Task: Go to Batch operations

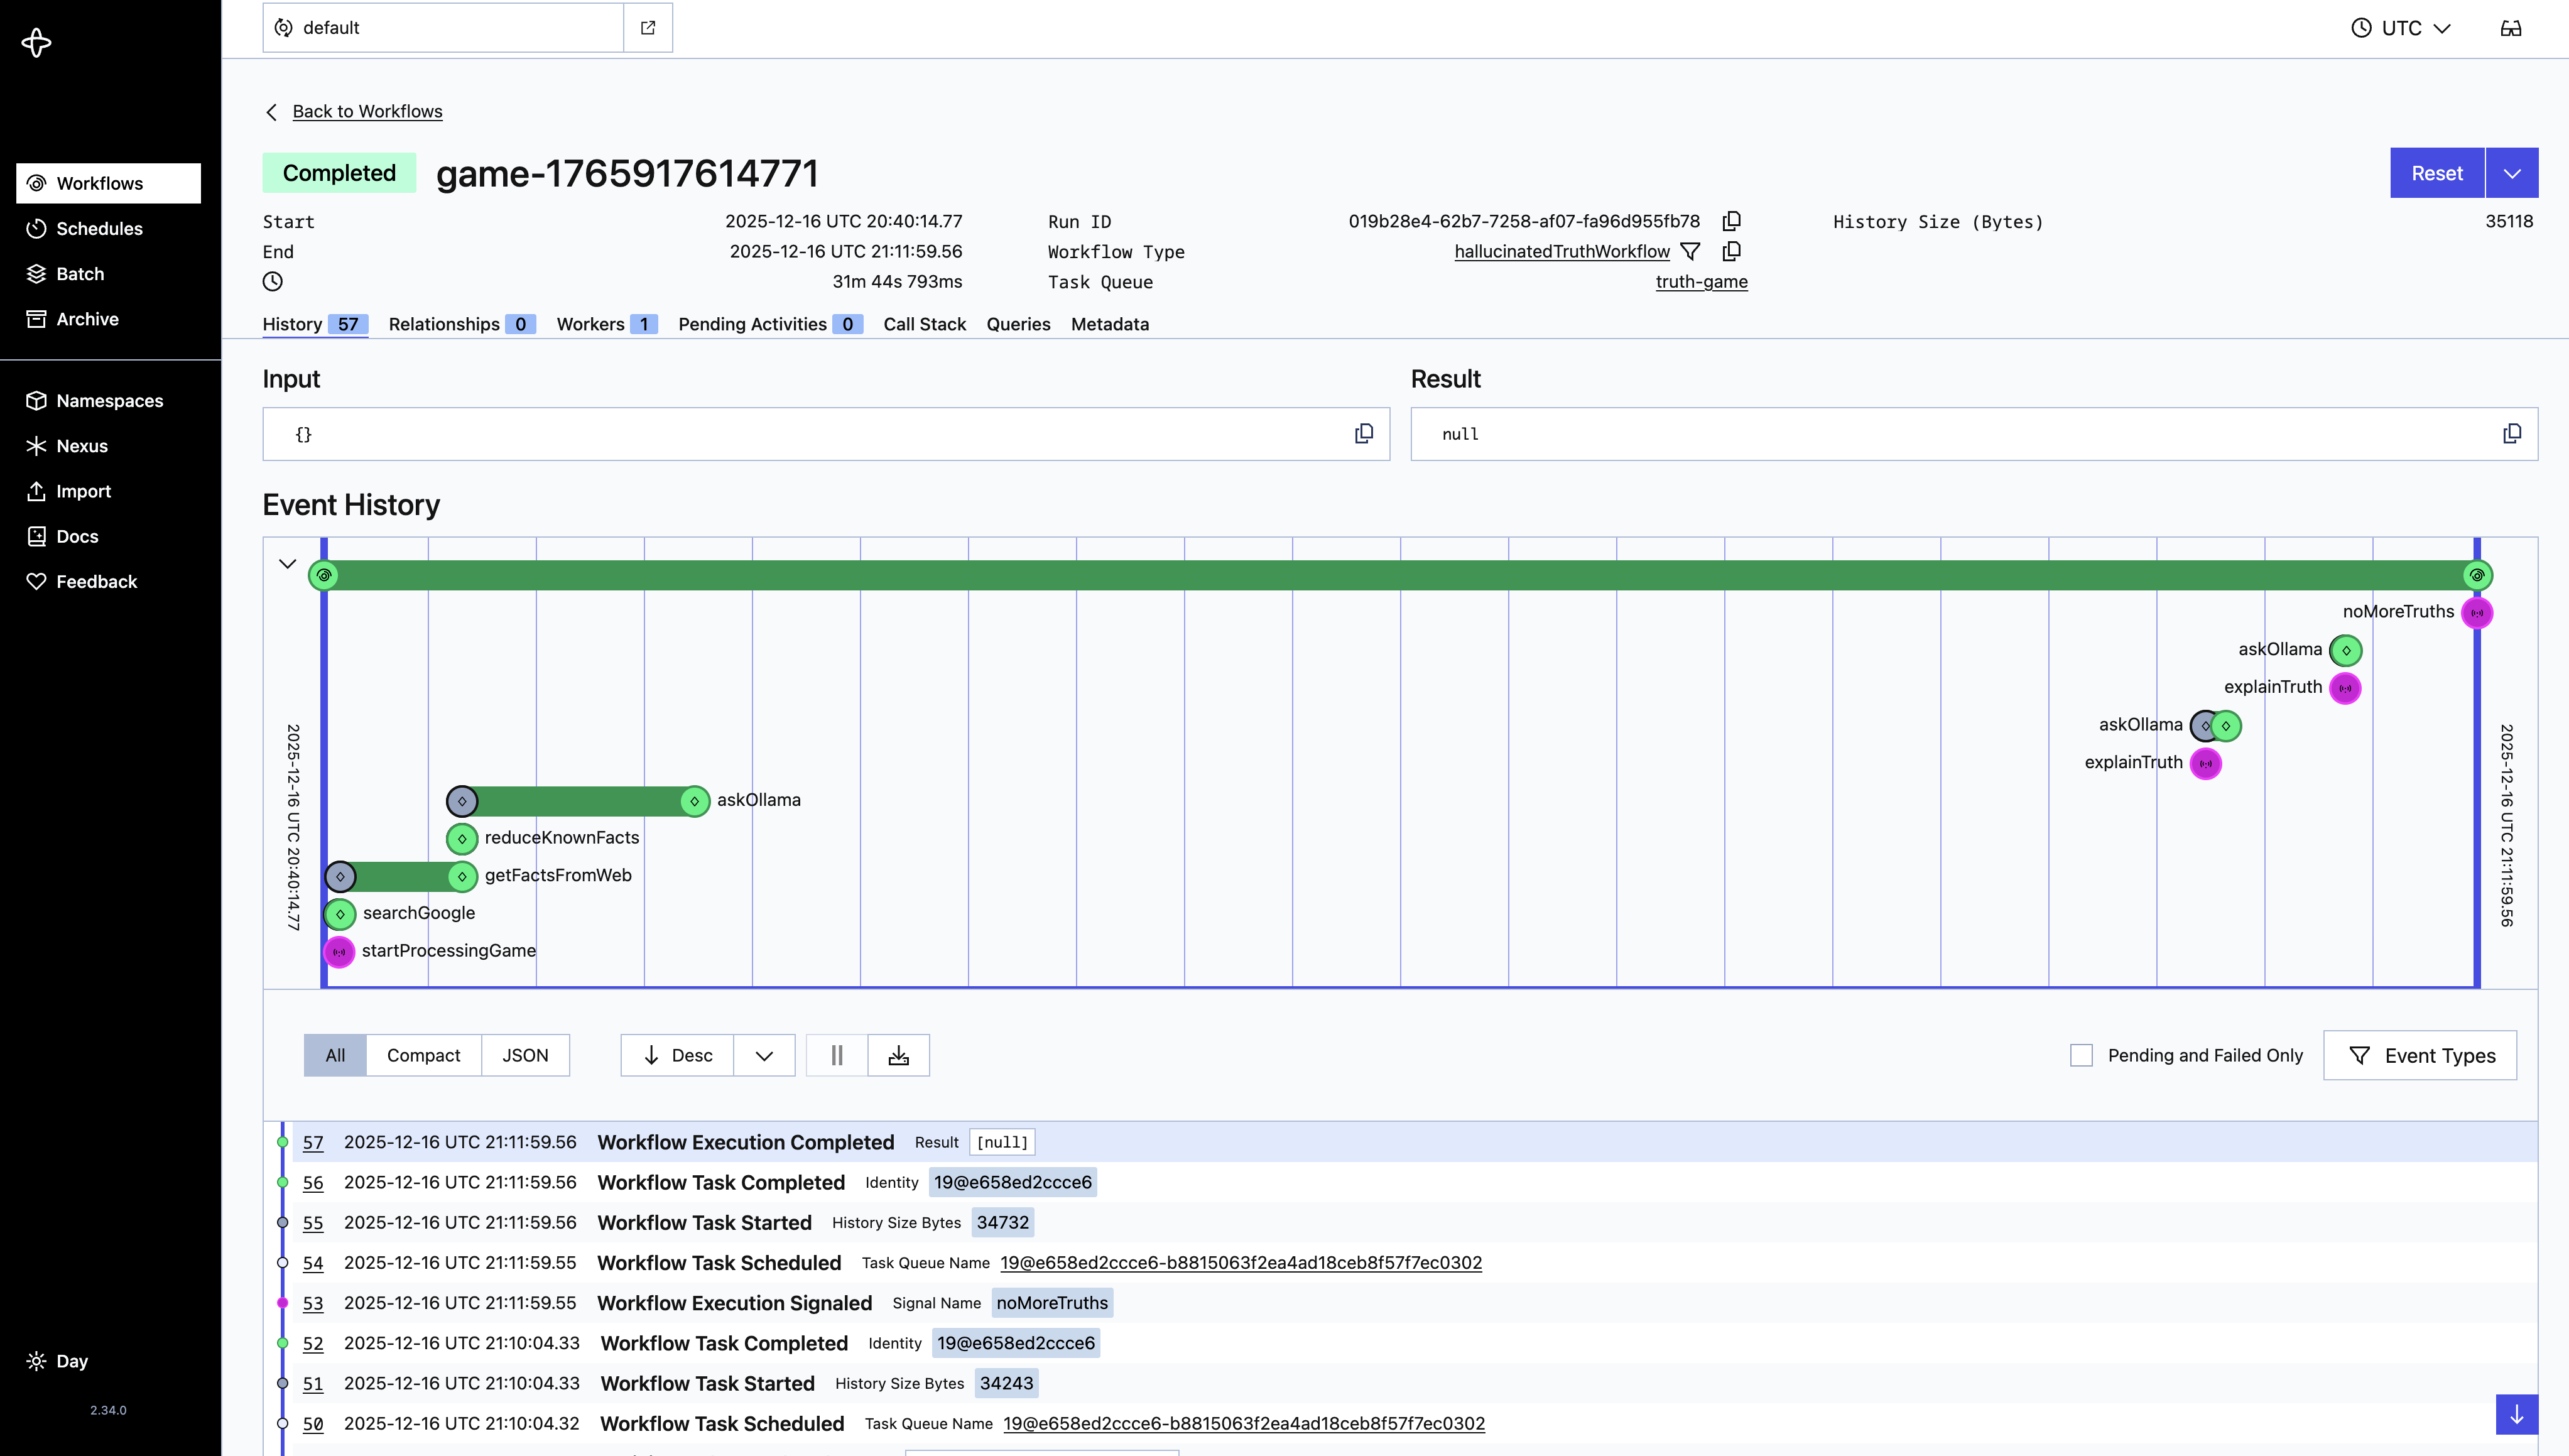Action: pyautogui.click(x=108, y=274)
